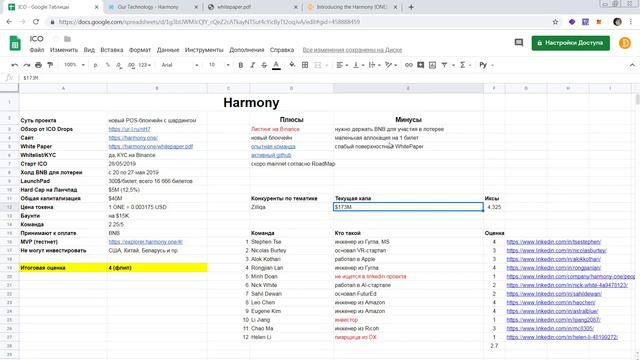Open the orange account avatar
The image size is (640, 360).
tap(625, 43)
